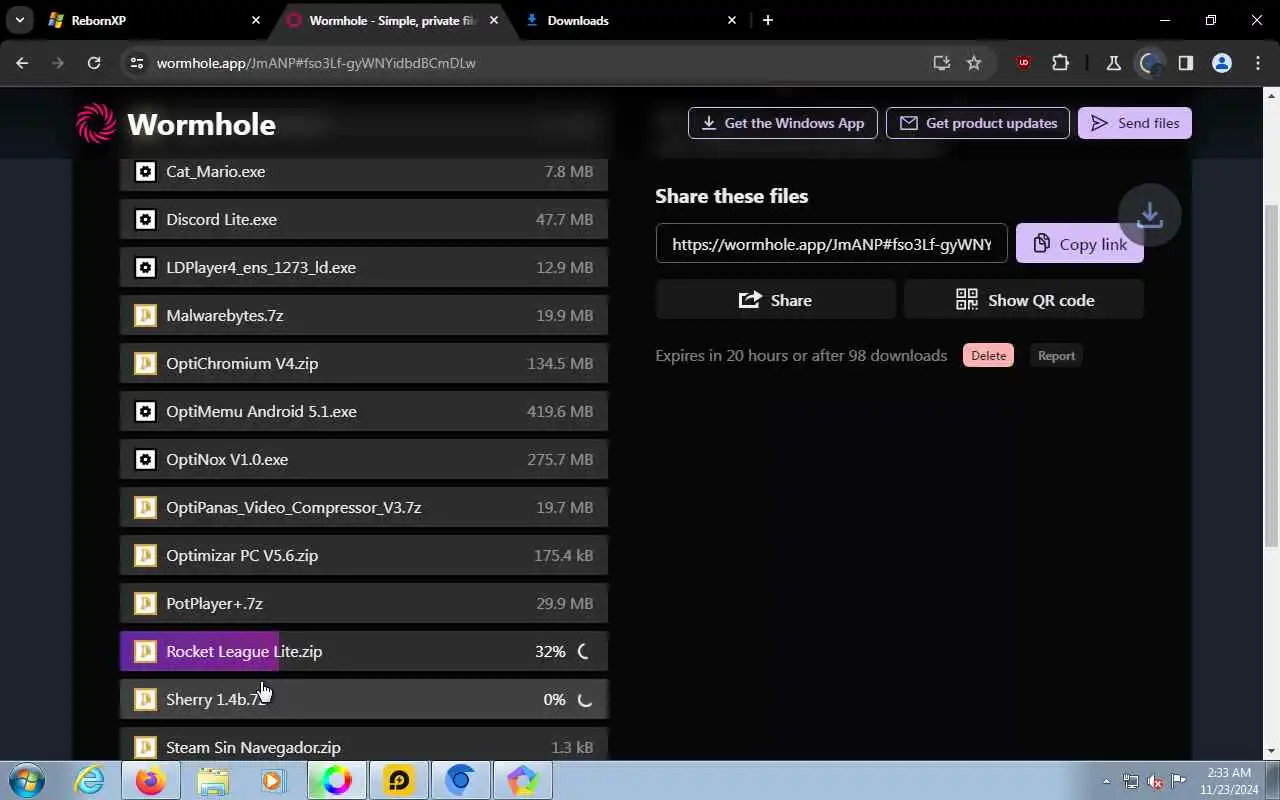Open the media player icon in taskbar
The width and height of the screenshot is (1280, 800).
click(275, 780)
